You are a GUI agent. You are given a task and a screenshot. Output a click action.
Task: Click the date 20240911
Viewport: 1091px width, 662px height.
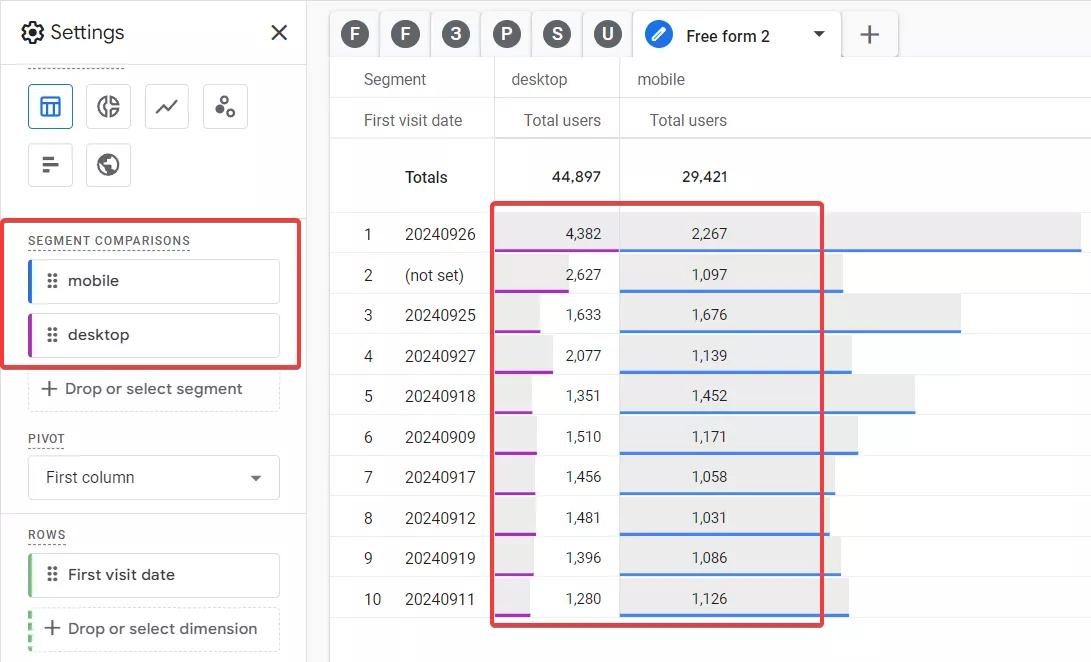click(440, 599)
